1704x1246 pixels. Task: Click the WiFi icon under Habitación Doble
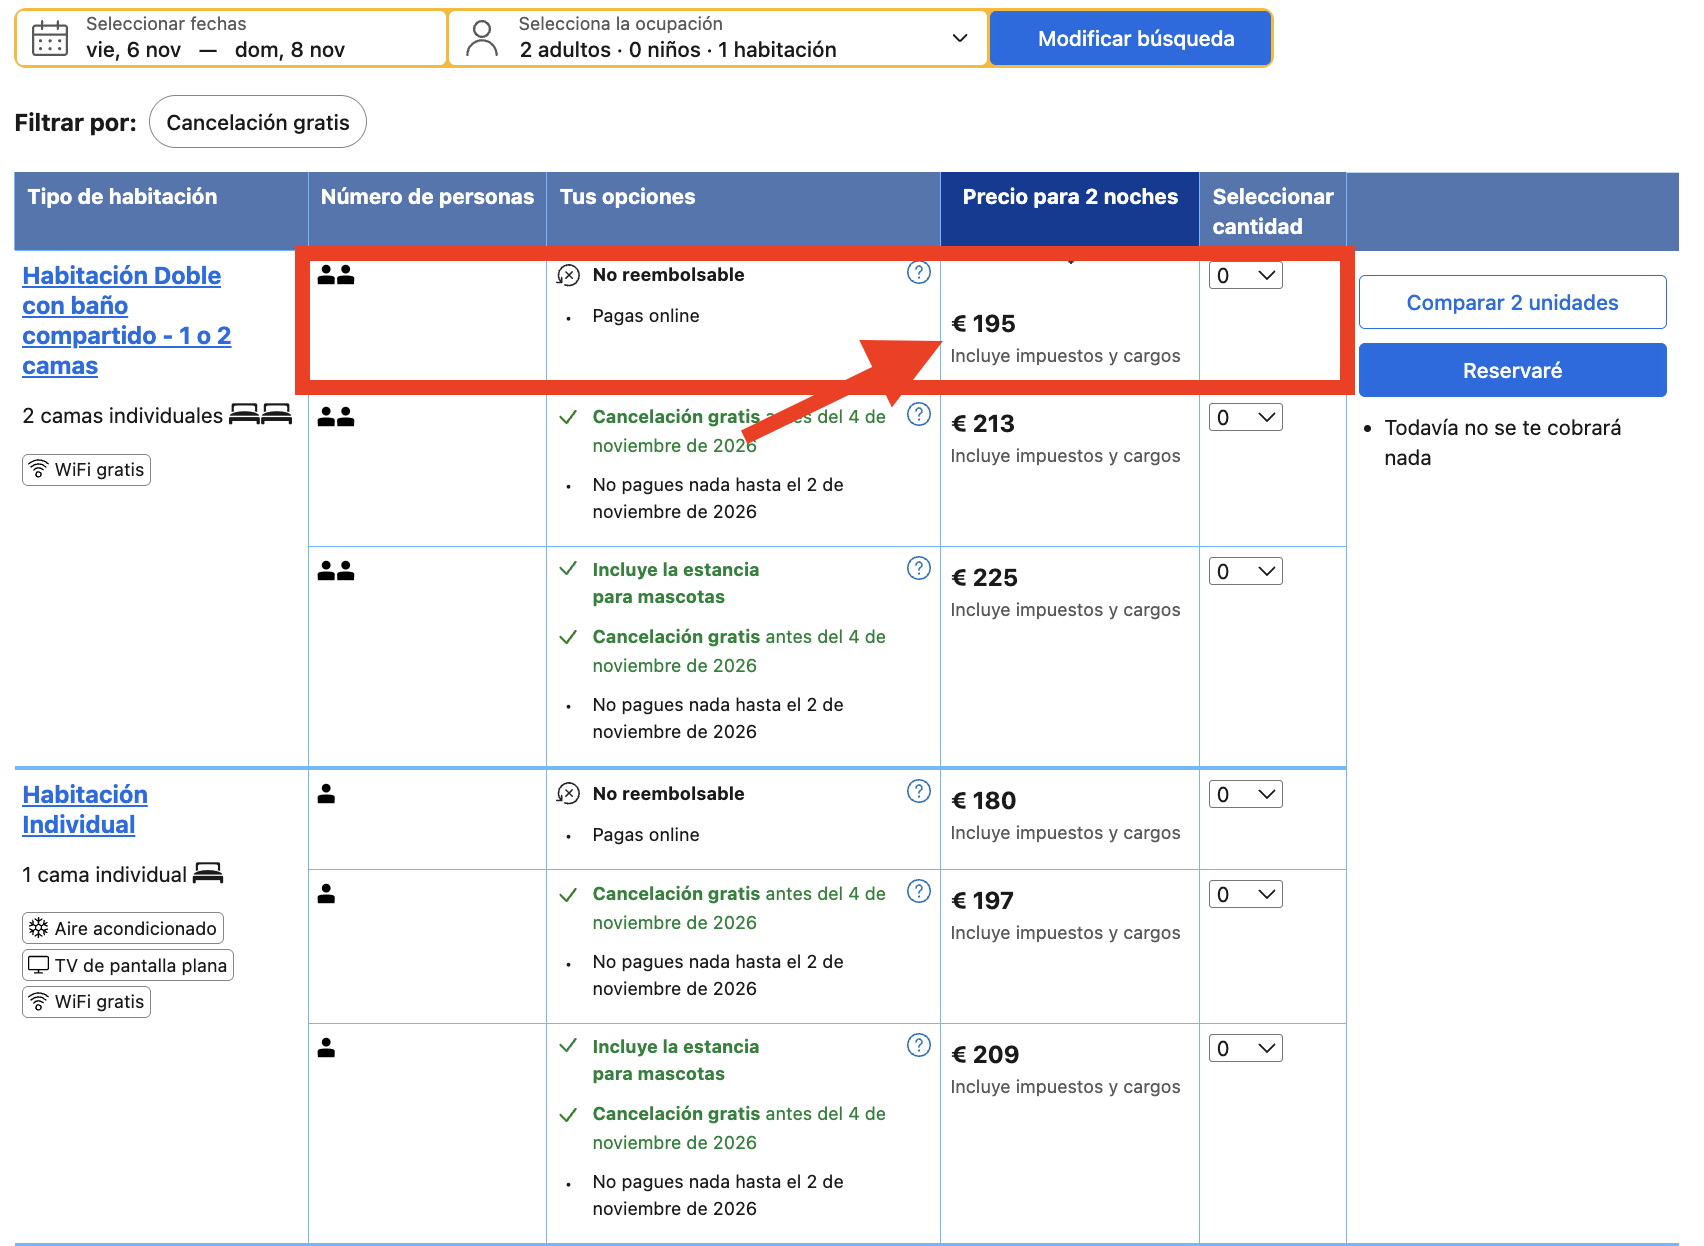coord(38,469)
